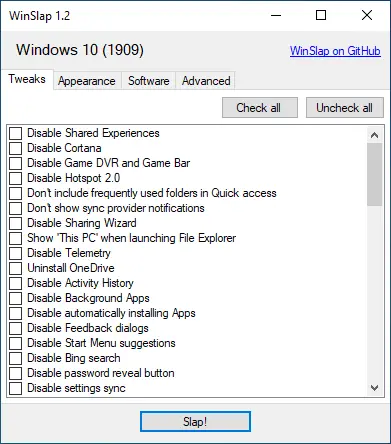Viewport: 391px width, 444px height.
Task: Click the Uncheck all button
Action: tap(345, 108)
